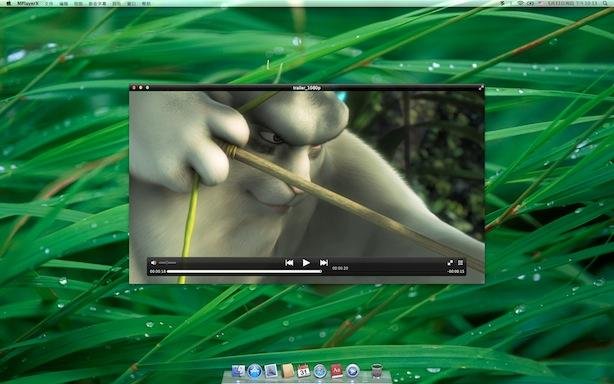Launch App Store from the dock
This screenshot has width=614, height=384.
255,371
